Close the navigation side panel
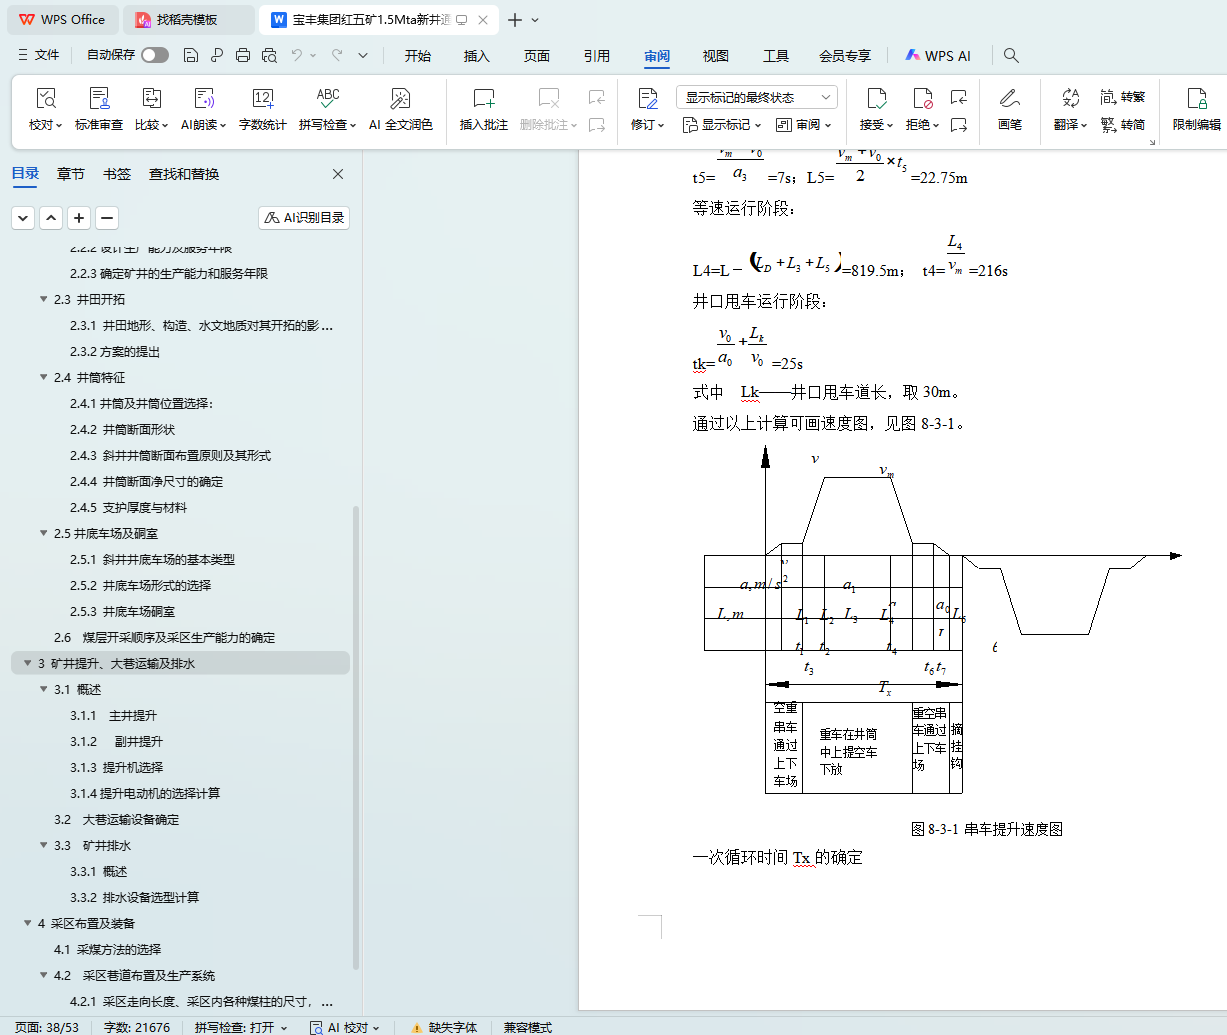Screen dimensions: 1227x1035 (338, 174)
